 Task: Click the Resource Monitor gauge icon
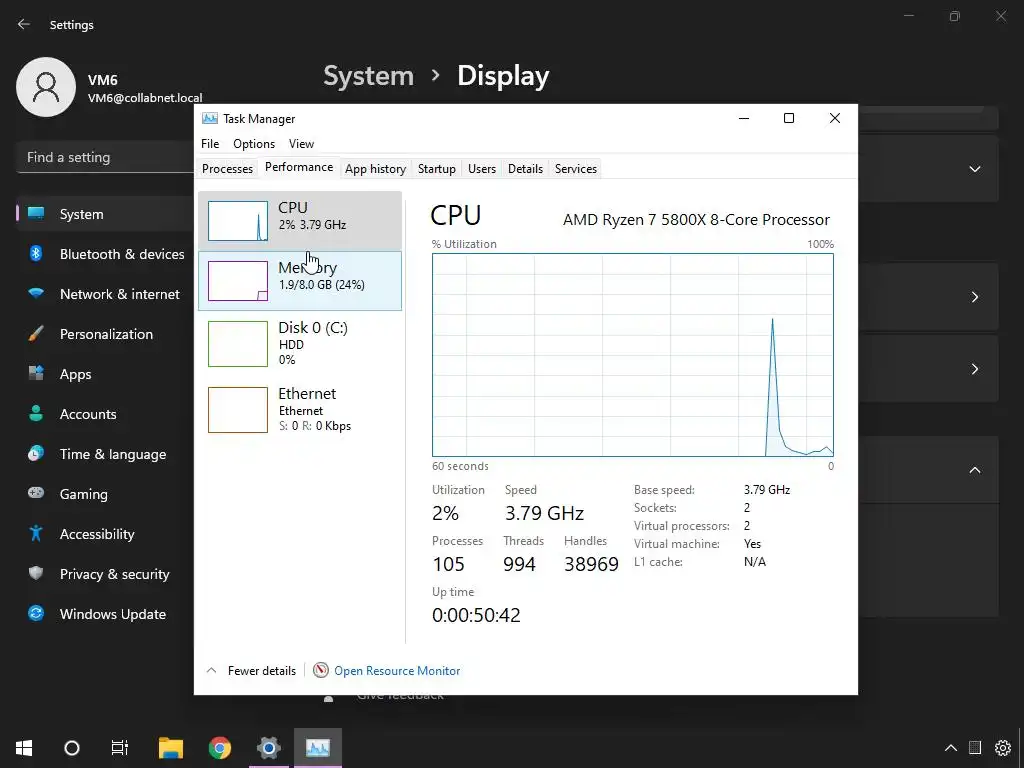point(321,670)
